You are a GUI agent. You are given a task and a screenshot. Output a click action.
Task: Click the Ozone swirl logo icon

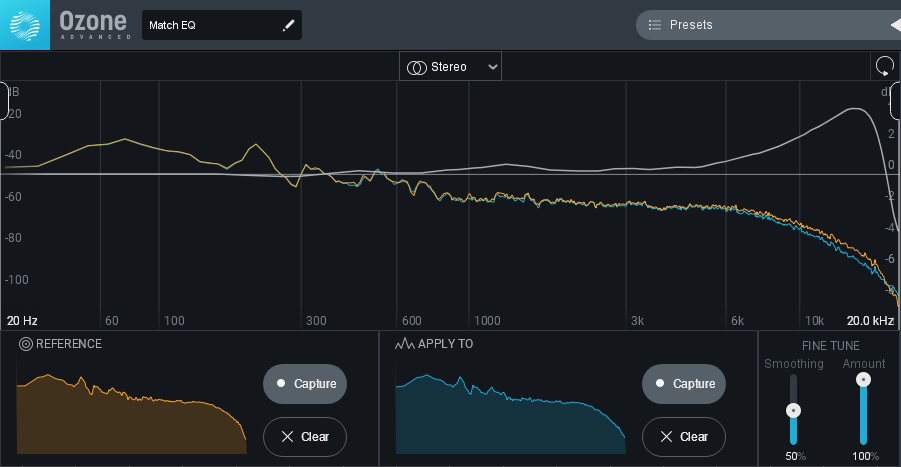click(25, 25)
